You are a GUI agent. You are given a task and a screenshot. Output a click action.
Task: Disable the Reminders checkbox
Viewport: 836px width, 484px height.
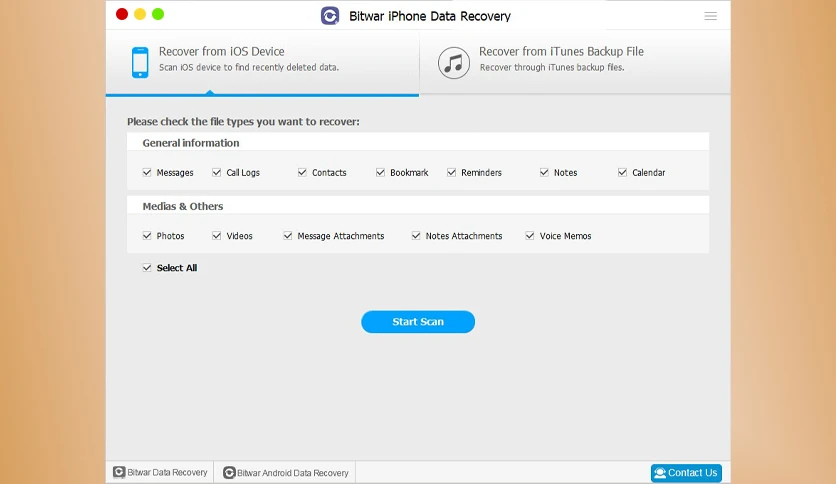[x=452, y=172]
